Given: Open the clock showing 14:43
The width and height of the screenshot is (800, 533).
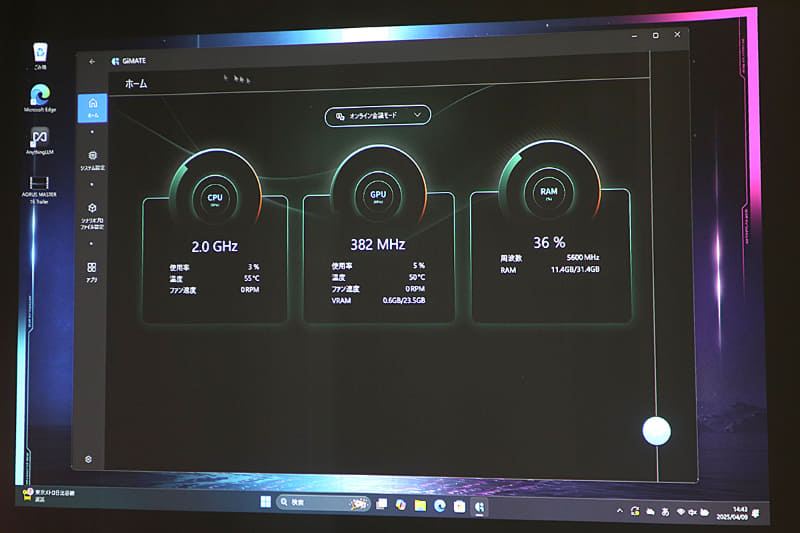Looking at the screenshot, I should (732, 513).
